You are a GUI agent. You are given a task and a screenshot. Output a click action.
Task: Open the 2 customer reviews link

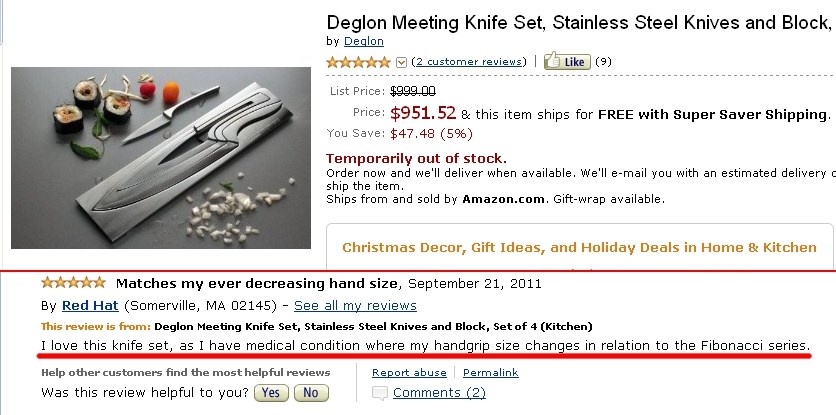(x=468, y=62)
